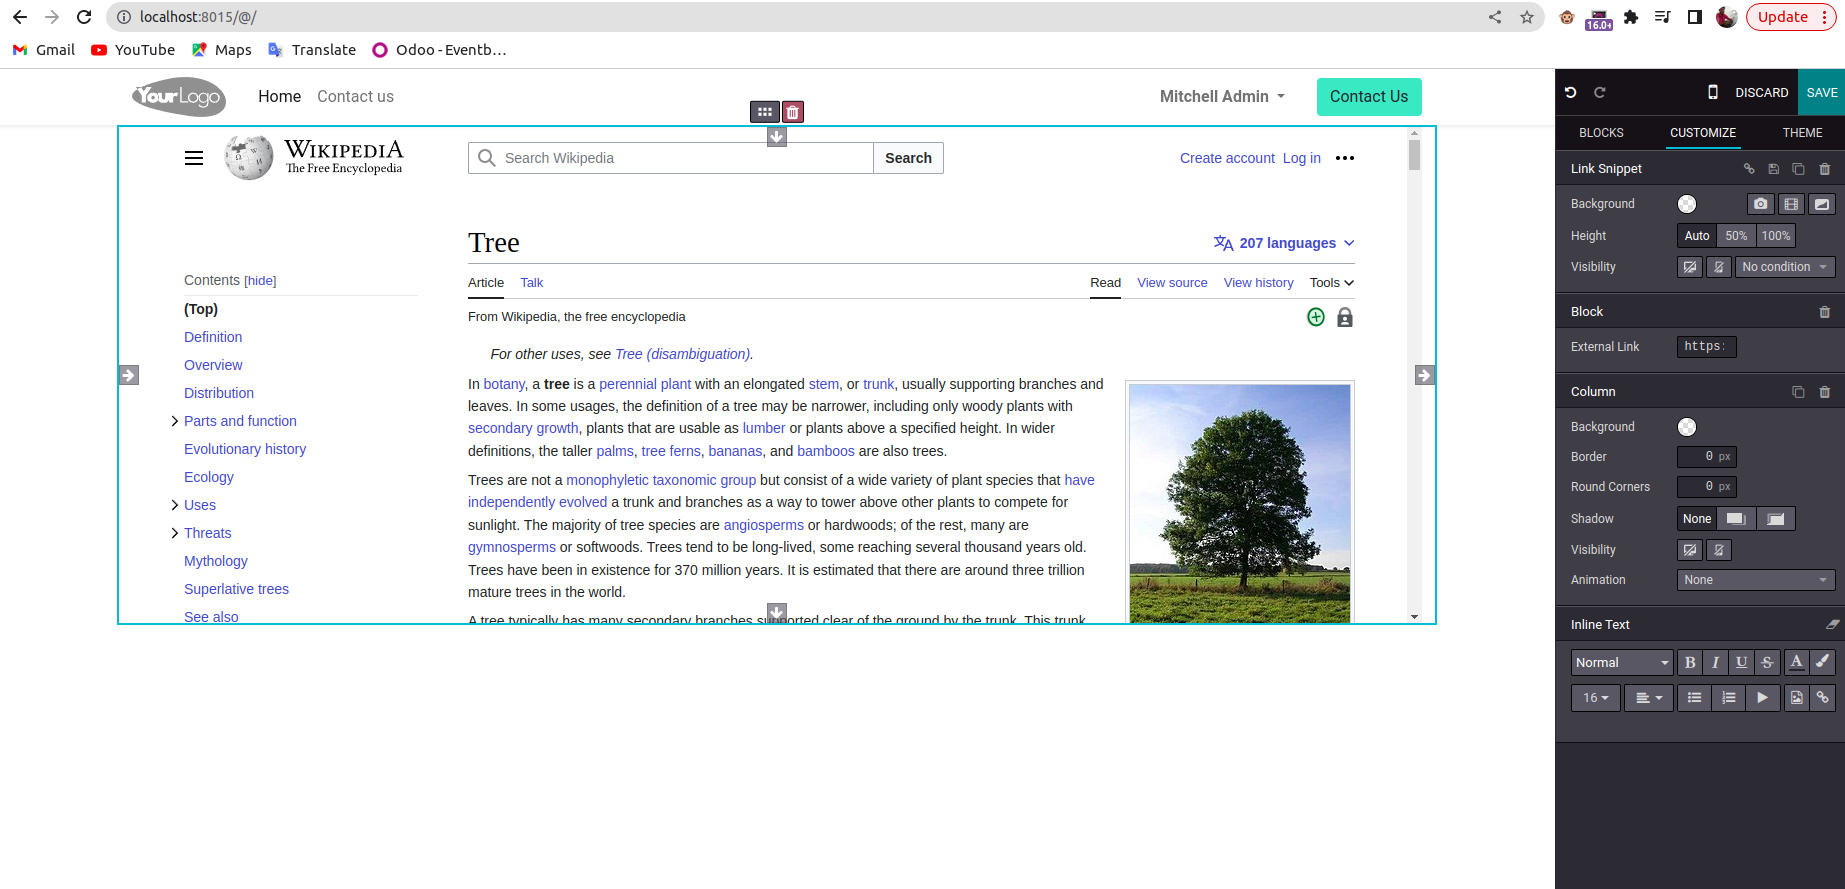The image size is (1845, 889).
Task: Undo the last editor change
Action: (x=1571, y=92)
